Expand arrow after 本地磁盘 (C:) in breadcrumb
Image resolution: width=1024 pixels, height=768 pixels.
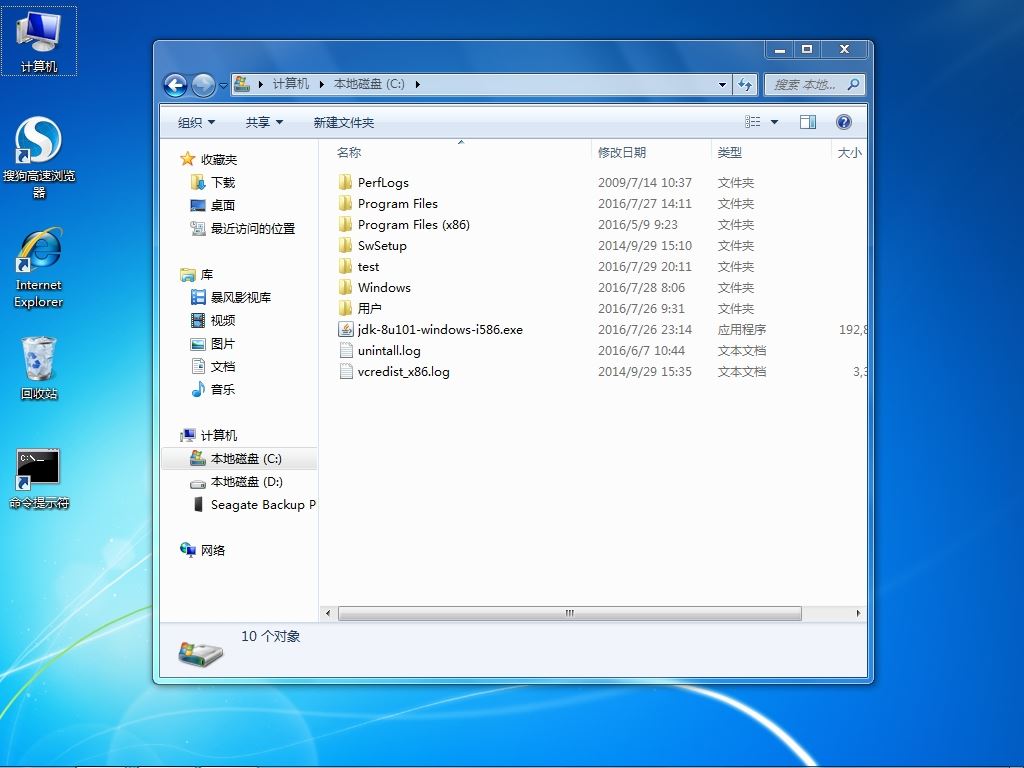click(417, 84)
